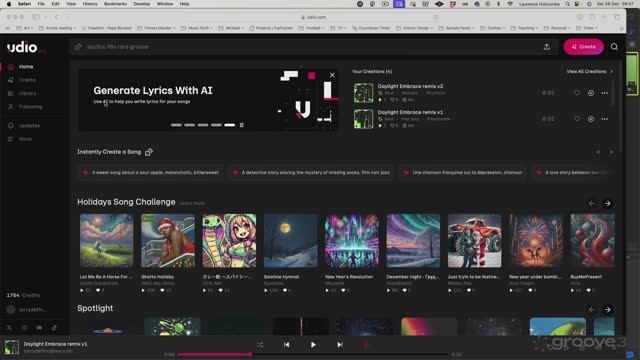
Task: Click circular icon on remix v2 row
Action: 591,93
